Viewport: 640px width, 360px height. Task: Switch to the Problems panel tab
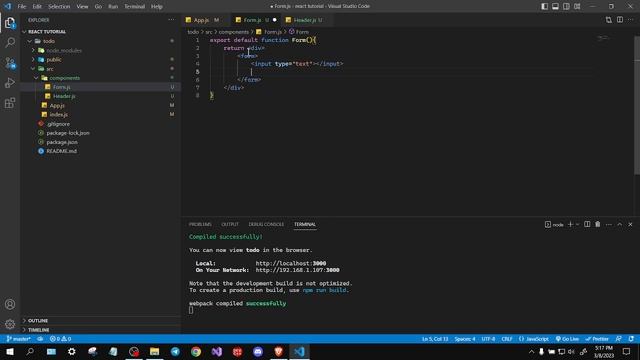200,224
